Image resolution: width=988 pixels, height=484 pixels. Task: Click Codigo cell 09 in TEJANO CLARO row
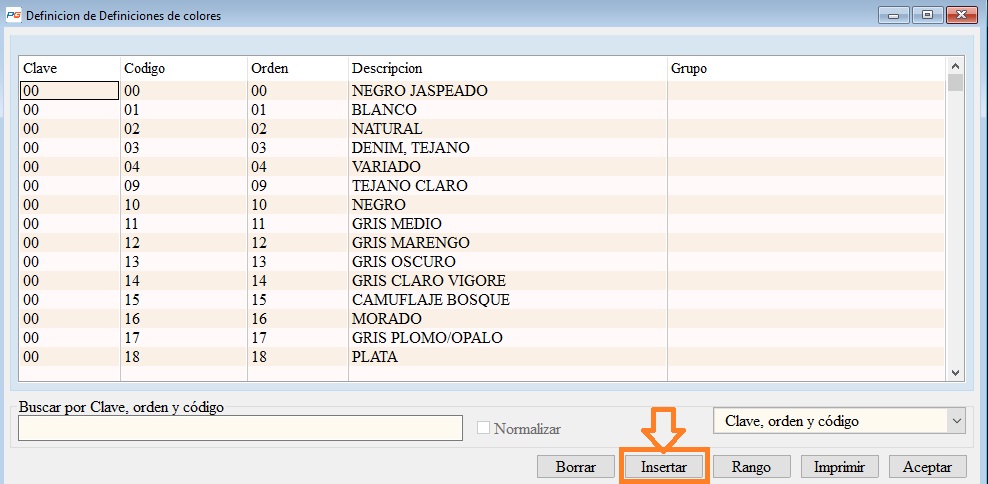point(183,186)
